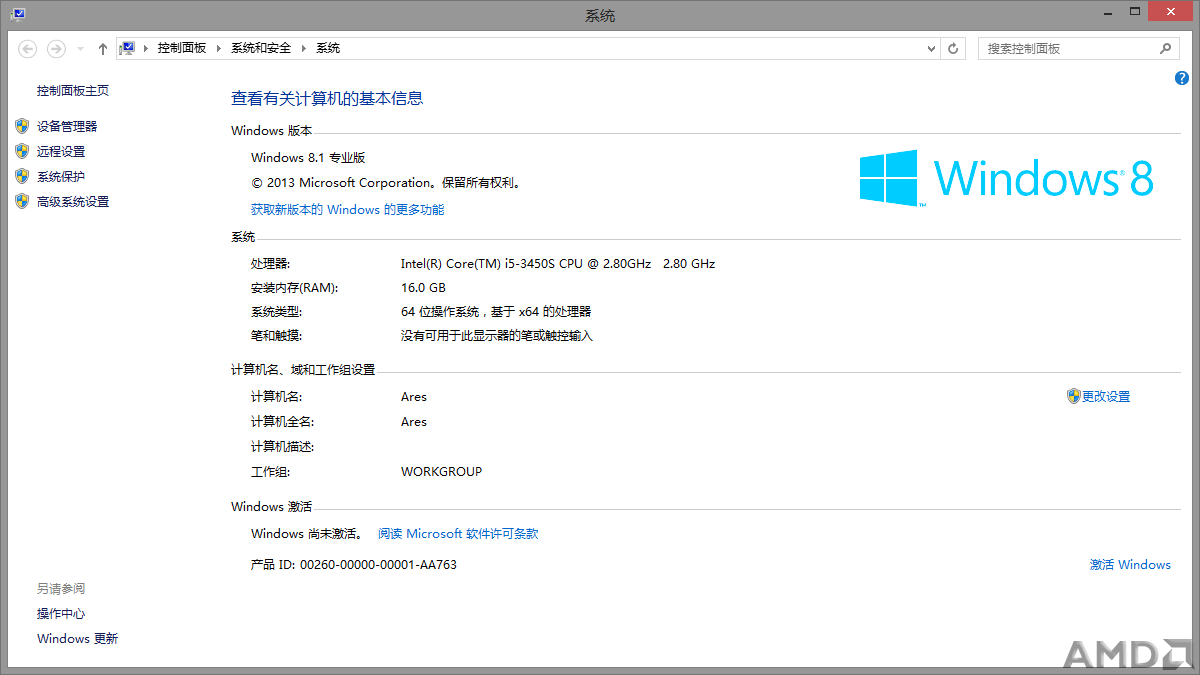The image size is (1200, 675).
Task: Open 高级系统设置 from sidebar
Action: (x=73, y=202)
